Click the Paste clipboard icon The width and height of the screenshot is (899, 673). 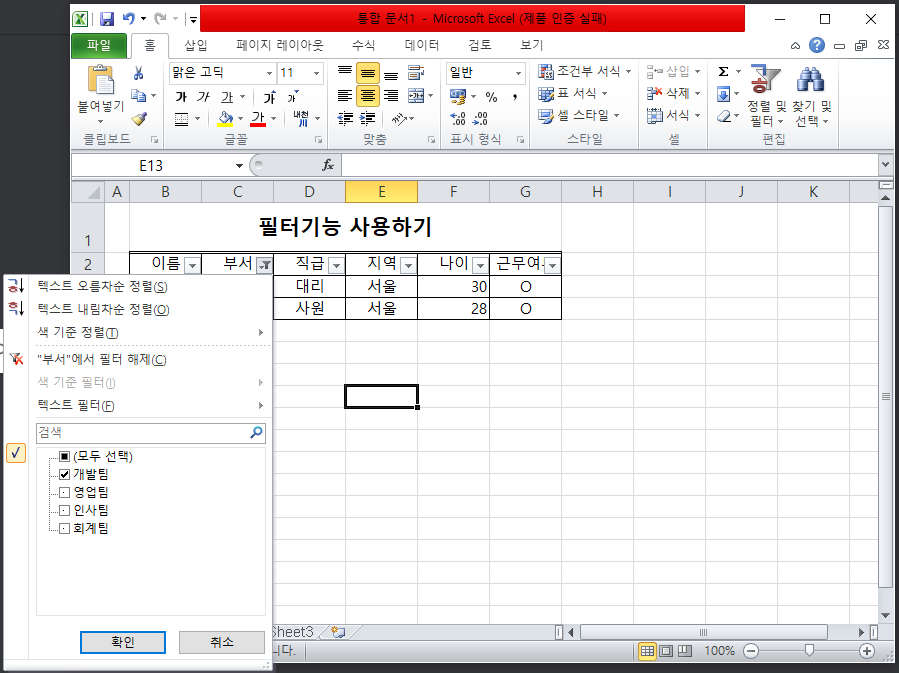101,80
